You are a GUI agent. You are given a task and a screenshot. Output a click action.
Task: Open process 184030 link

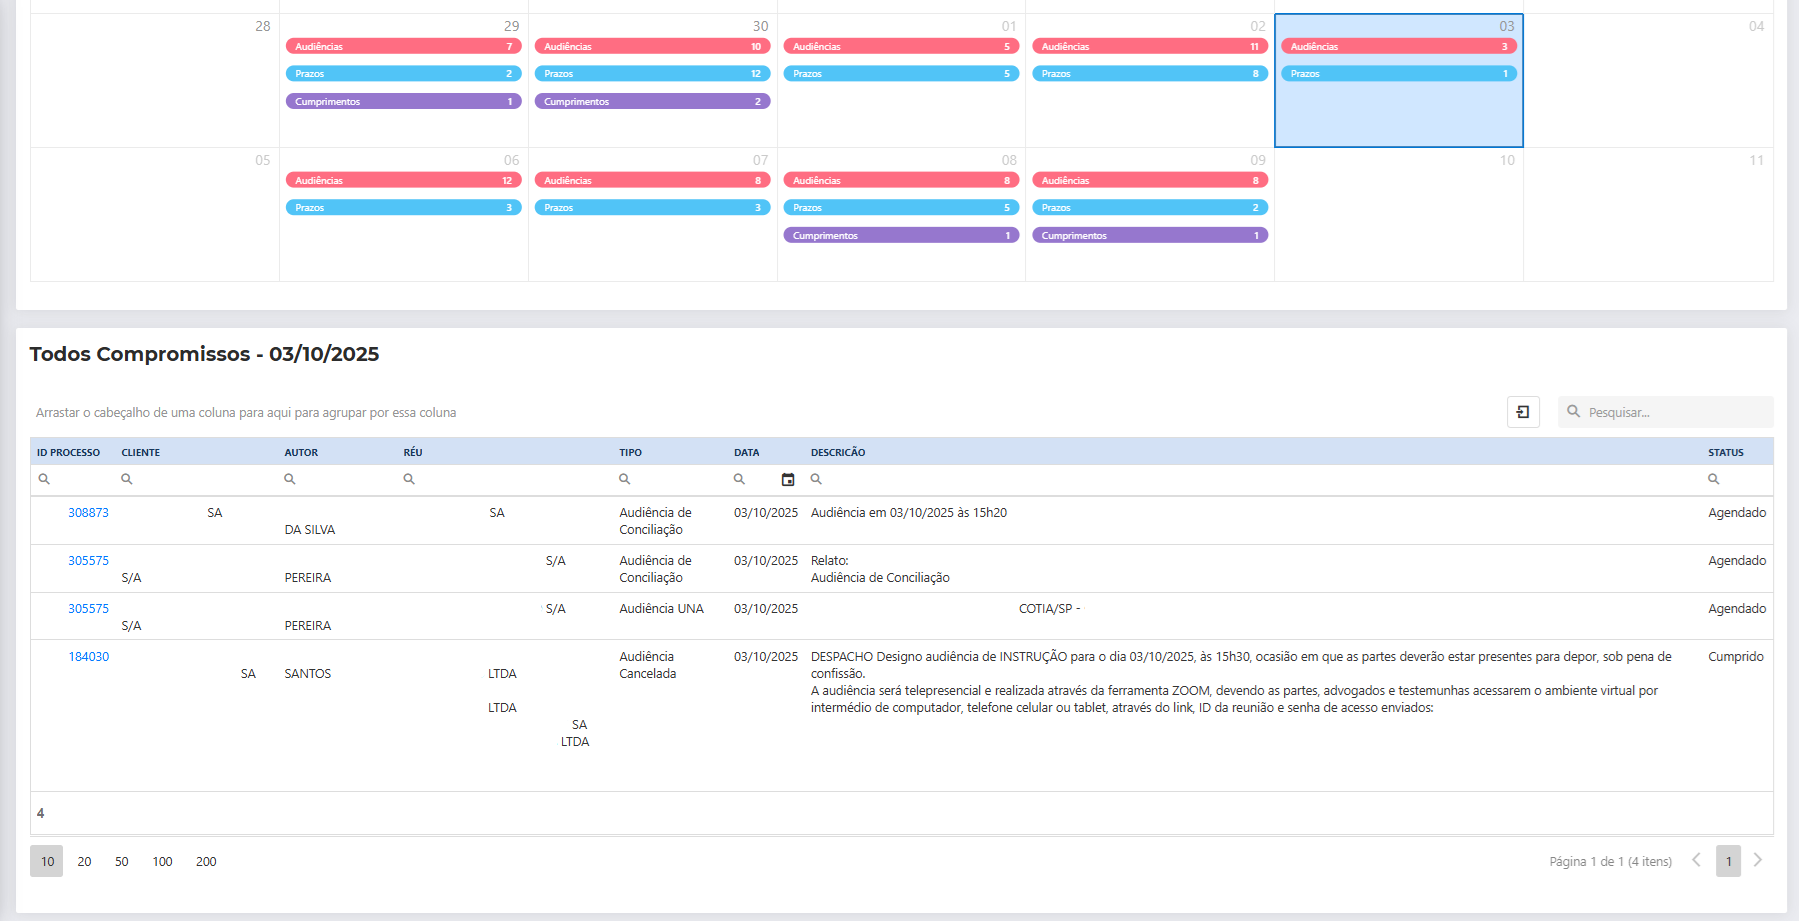click(x=88, y=657)
